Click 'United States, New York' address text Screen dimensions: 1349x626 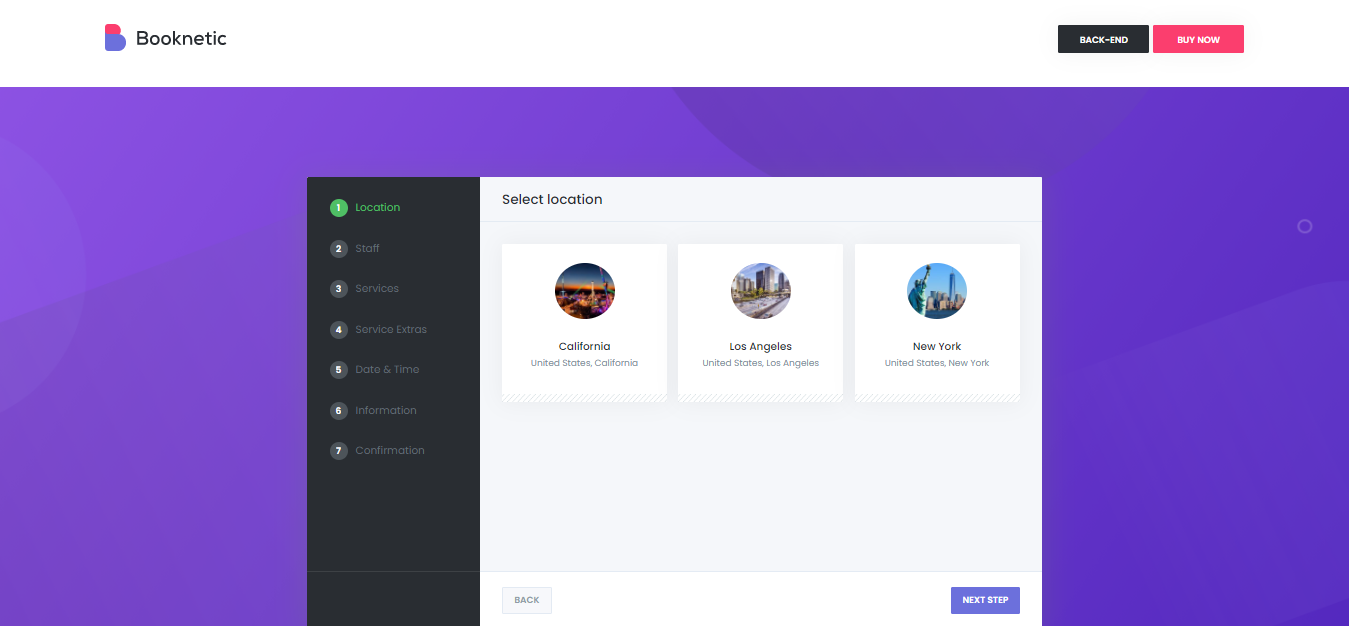coord(937,363)
